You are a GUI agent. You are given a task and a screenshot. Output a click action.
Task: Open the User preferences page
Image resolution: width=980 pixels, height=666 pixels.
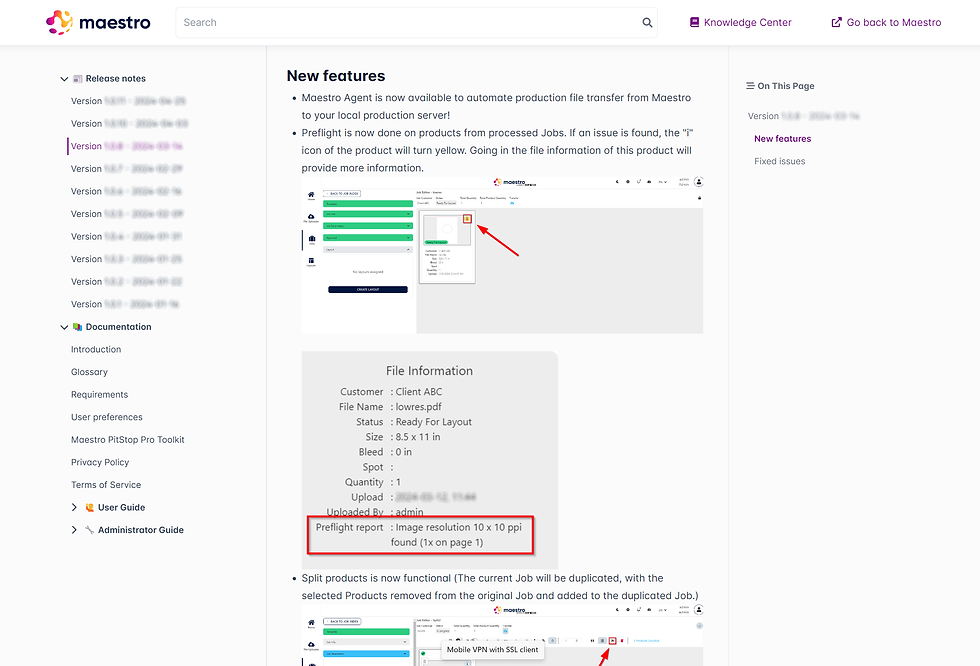[107, 417]
